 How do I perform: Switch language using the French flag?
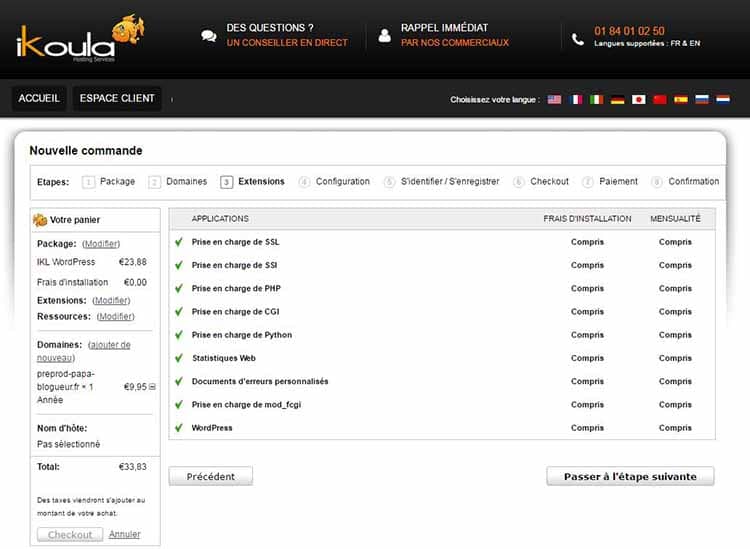coord(575,100)
